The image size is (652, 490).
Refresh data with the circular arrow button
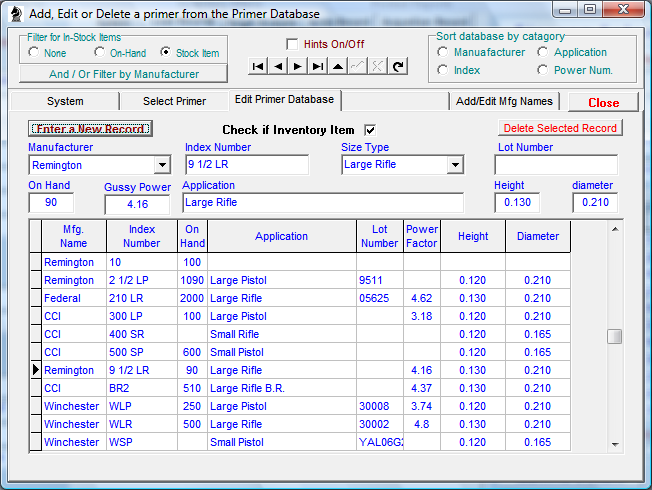[398, 66]
